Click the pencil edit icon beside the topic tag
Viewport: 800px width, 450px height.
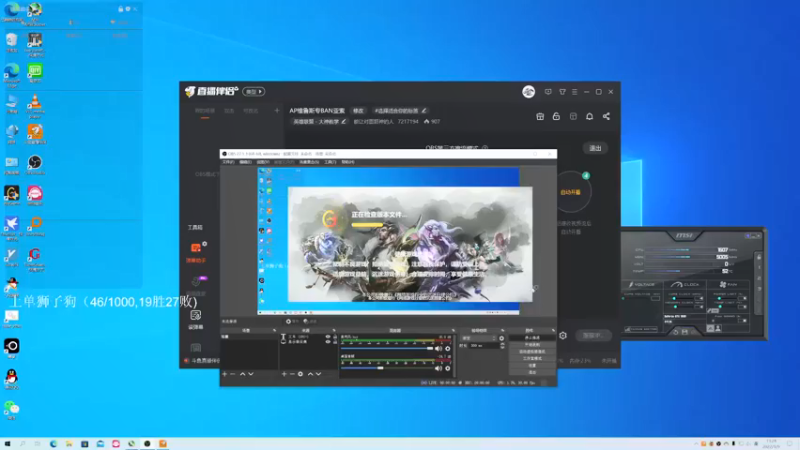pyautogui.click(x=424, y=110)
